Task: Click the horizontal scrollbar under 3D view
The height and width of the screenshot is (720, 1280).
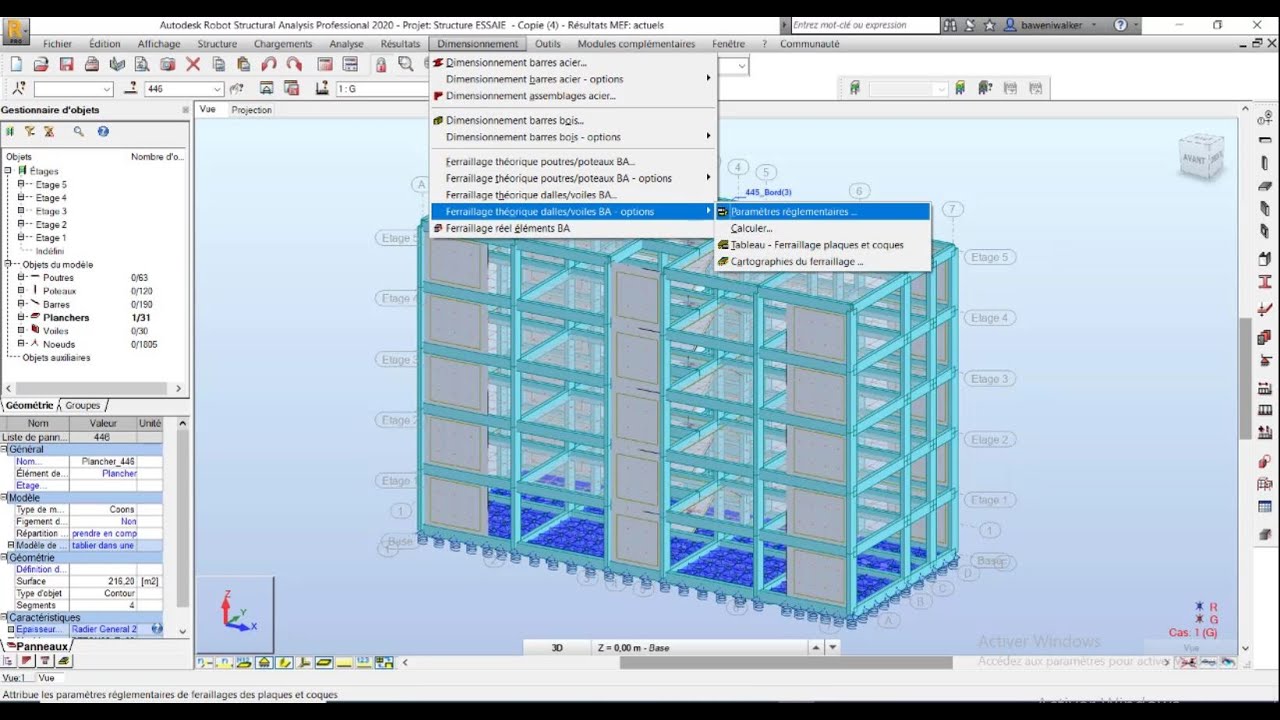Action: coord(786,662)
